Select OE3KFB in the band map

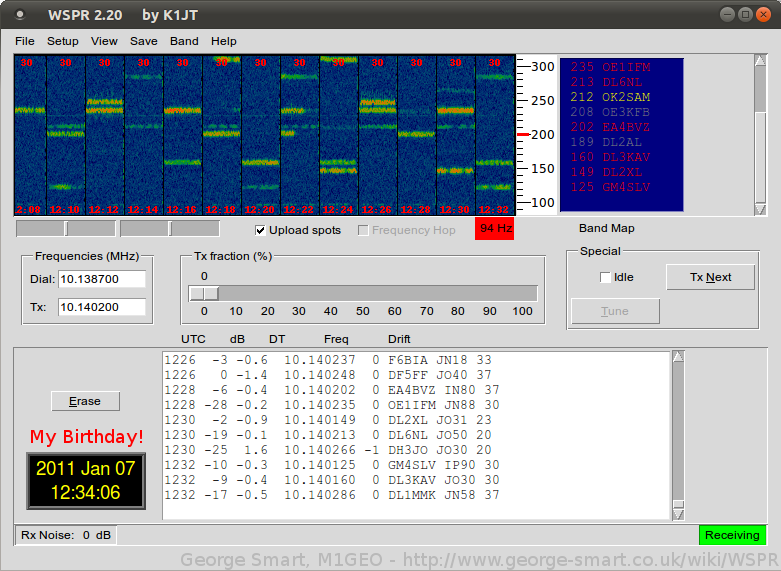[x=611, y=112]
